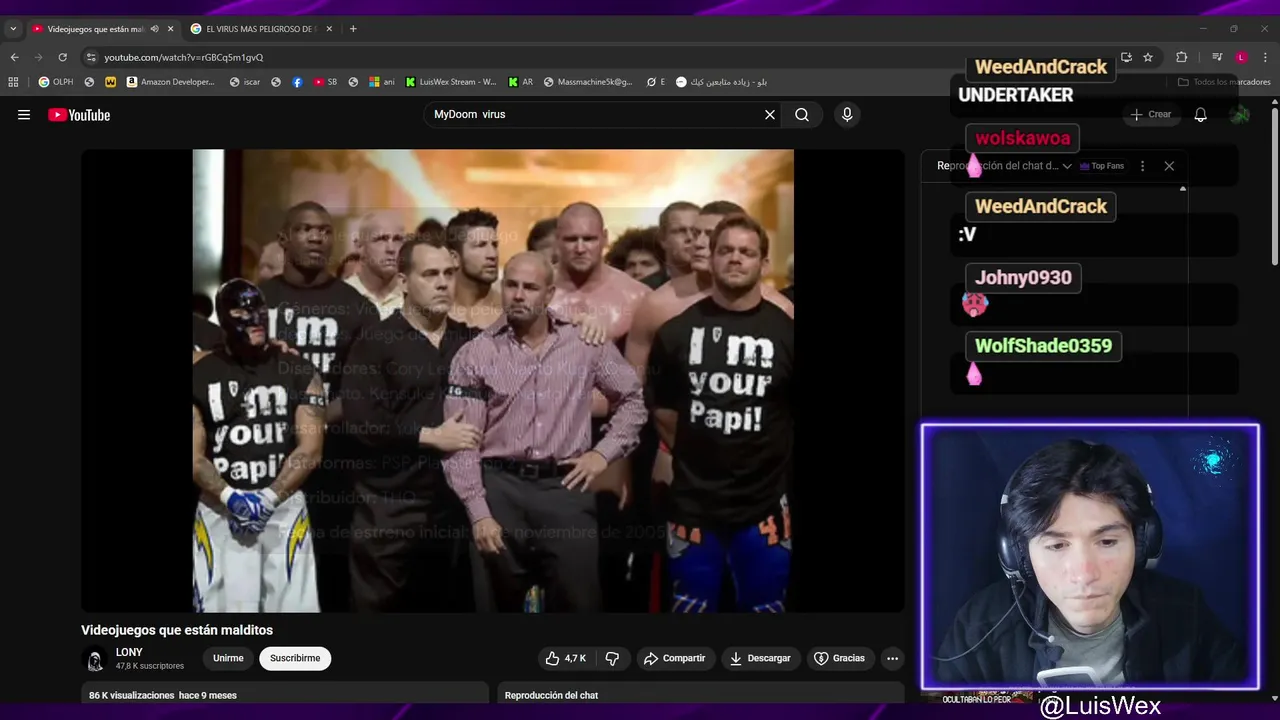The height and width of the screenshot is (720, 1280).
Task: Dislike the video
Action: 612,658
